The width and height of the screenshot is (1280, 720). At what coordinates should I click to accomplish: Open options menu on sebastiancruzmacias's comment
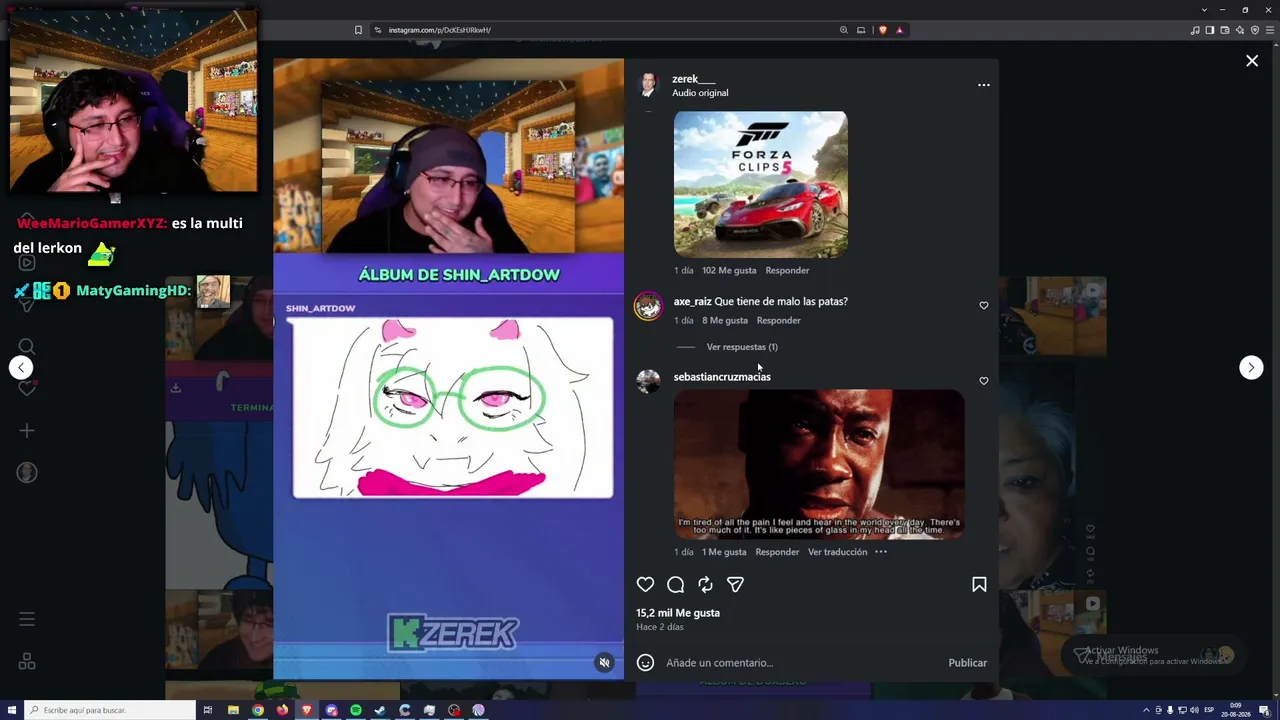881,552
